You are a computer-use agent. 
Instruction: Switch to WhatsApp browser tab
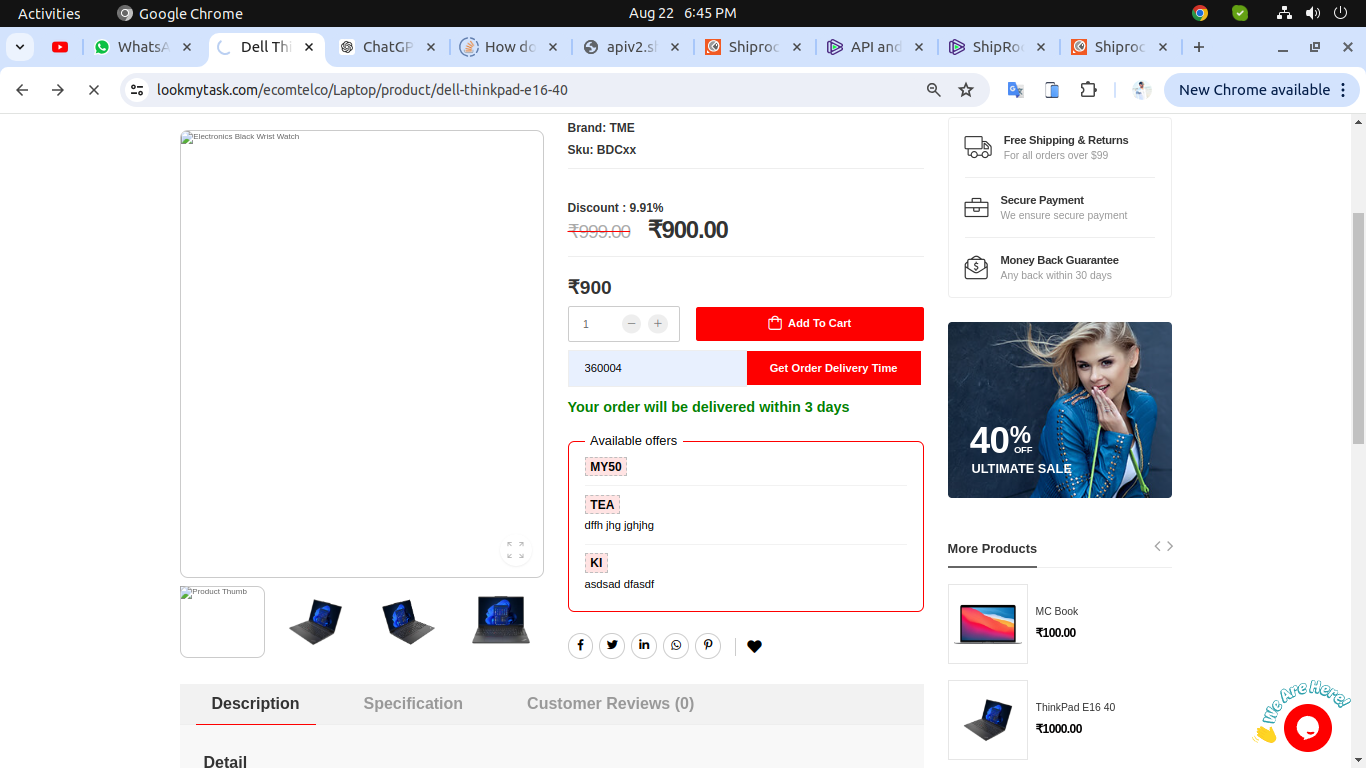click(144, 47)
